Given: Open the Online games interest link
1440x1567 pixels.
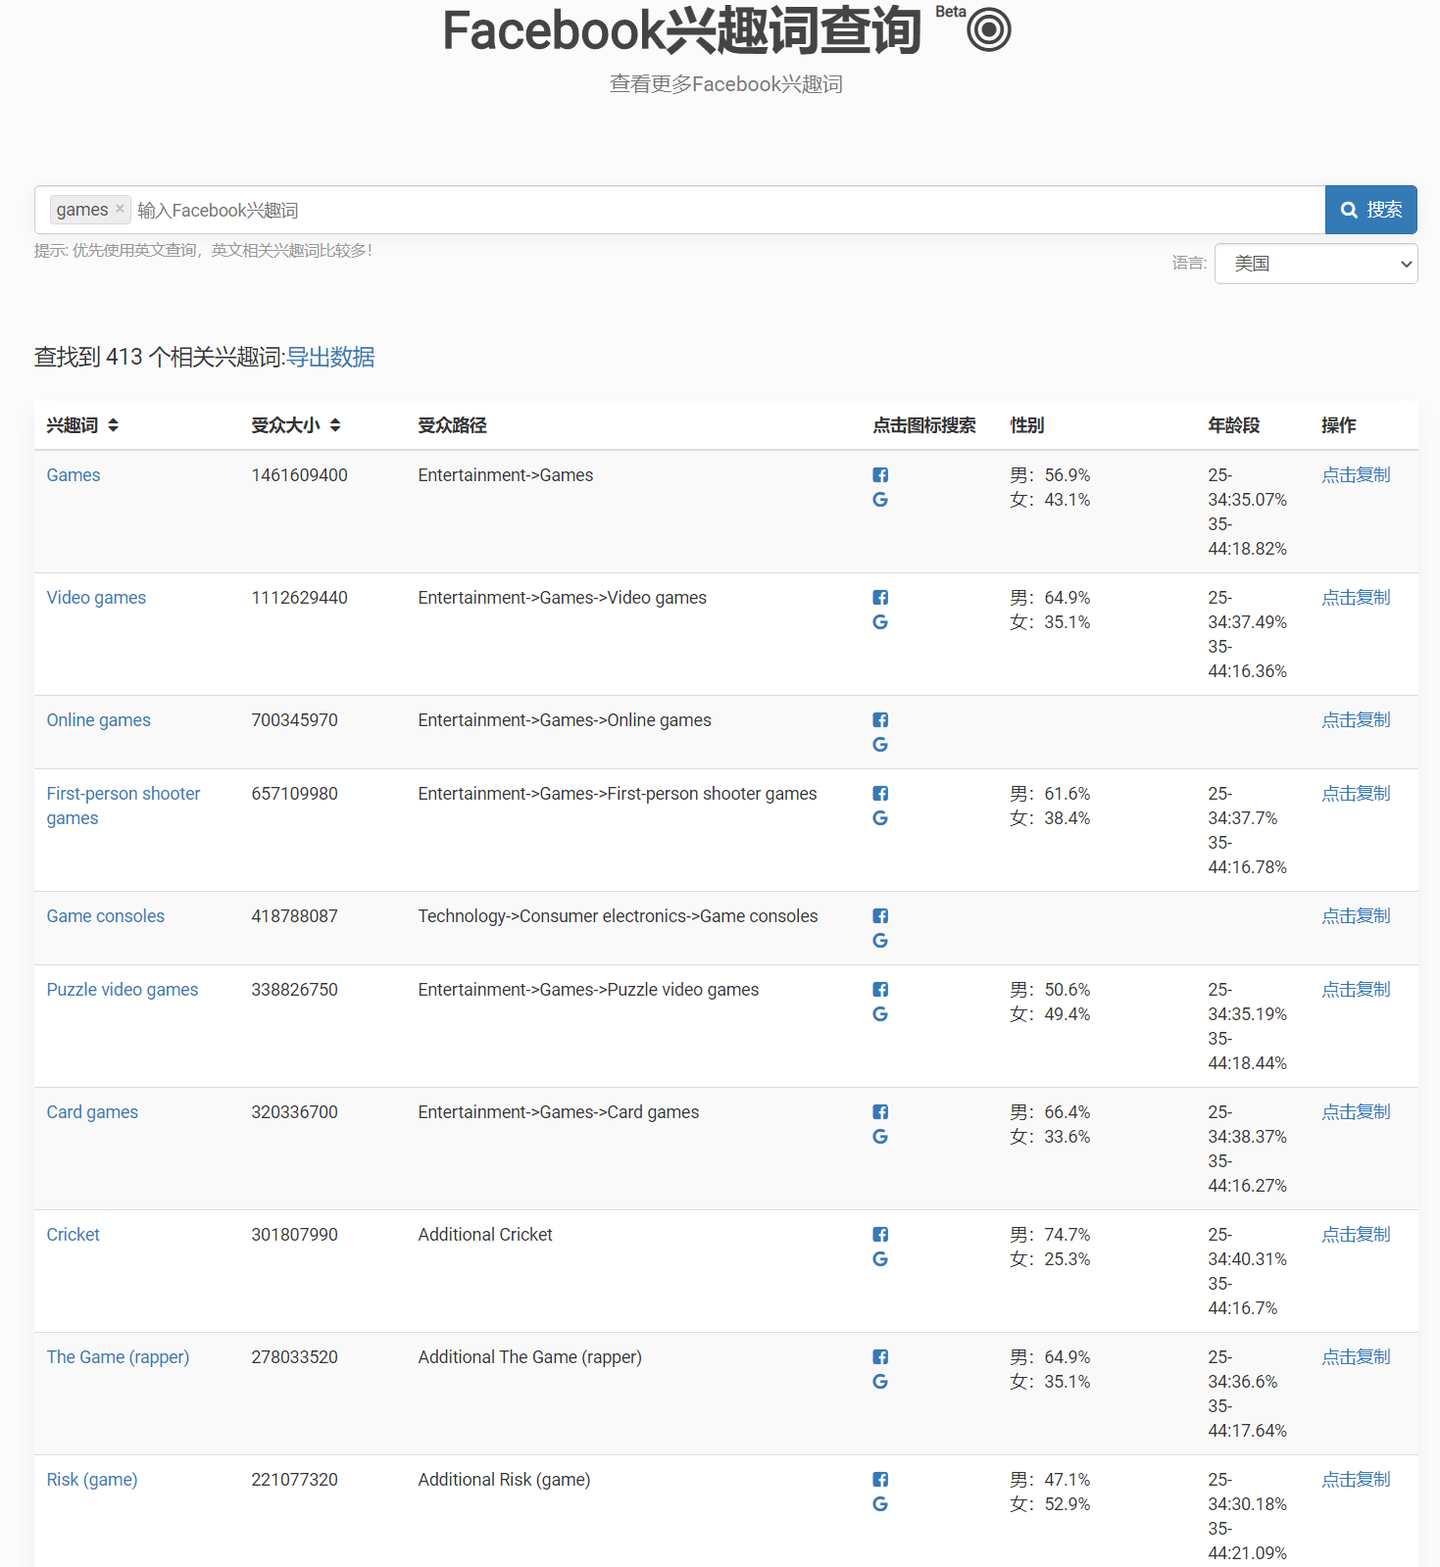Looking at the screenshot, I should pos(99,720).
